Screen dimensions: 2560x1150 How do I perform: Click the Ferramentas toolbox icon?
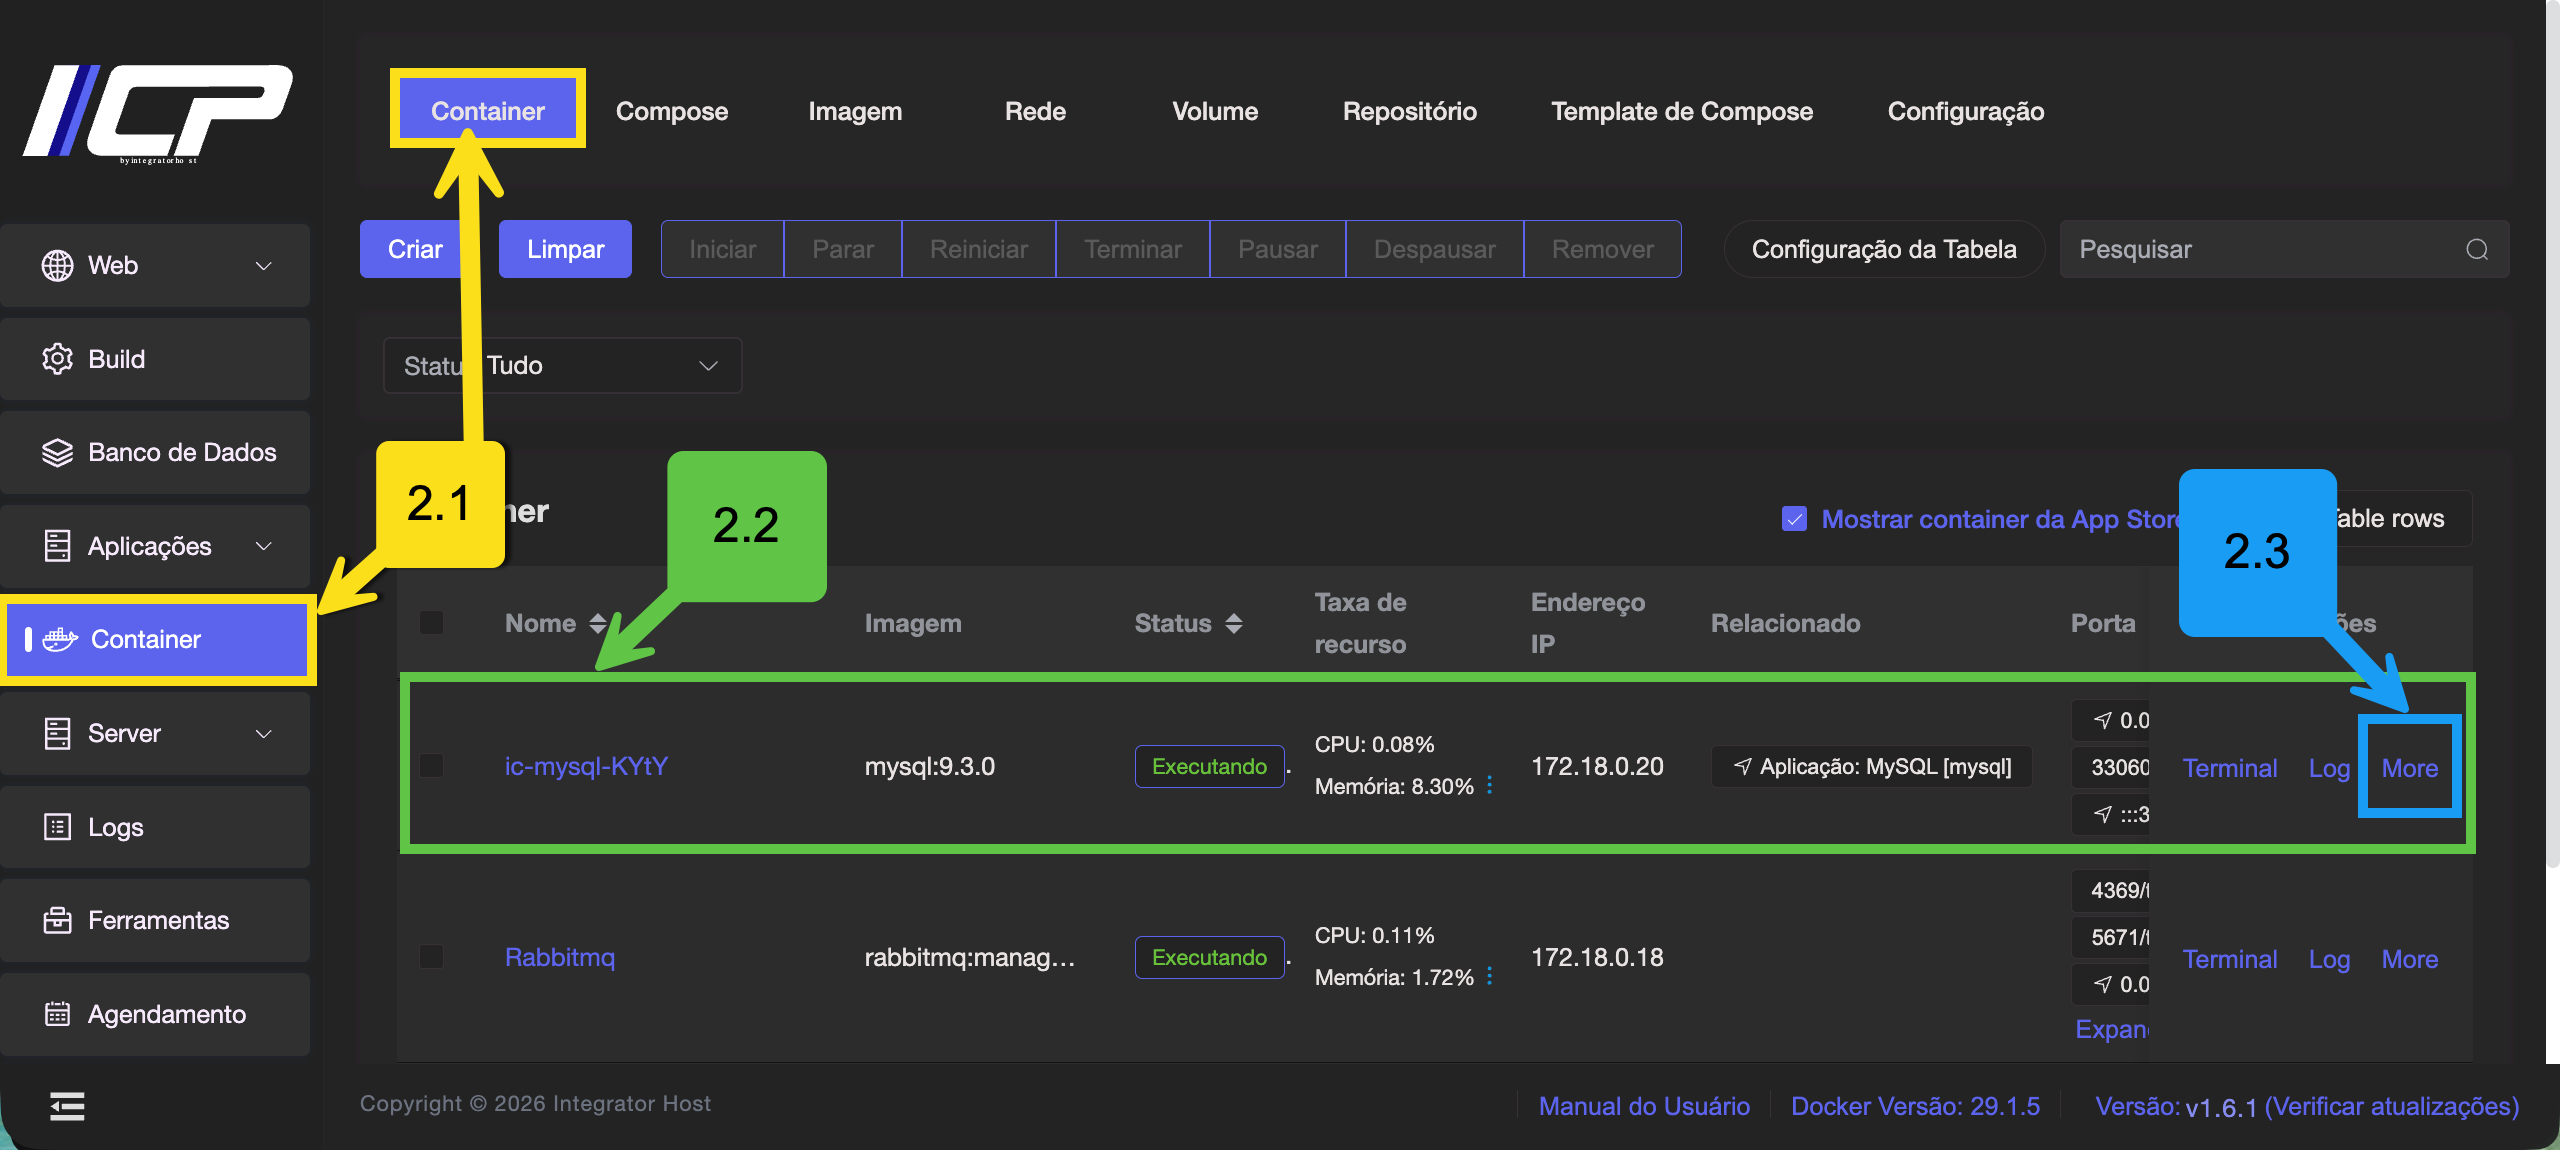57,920
